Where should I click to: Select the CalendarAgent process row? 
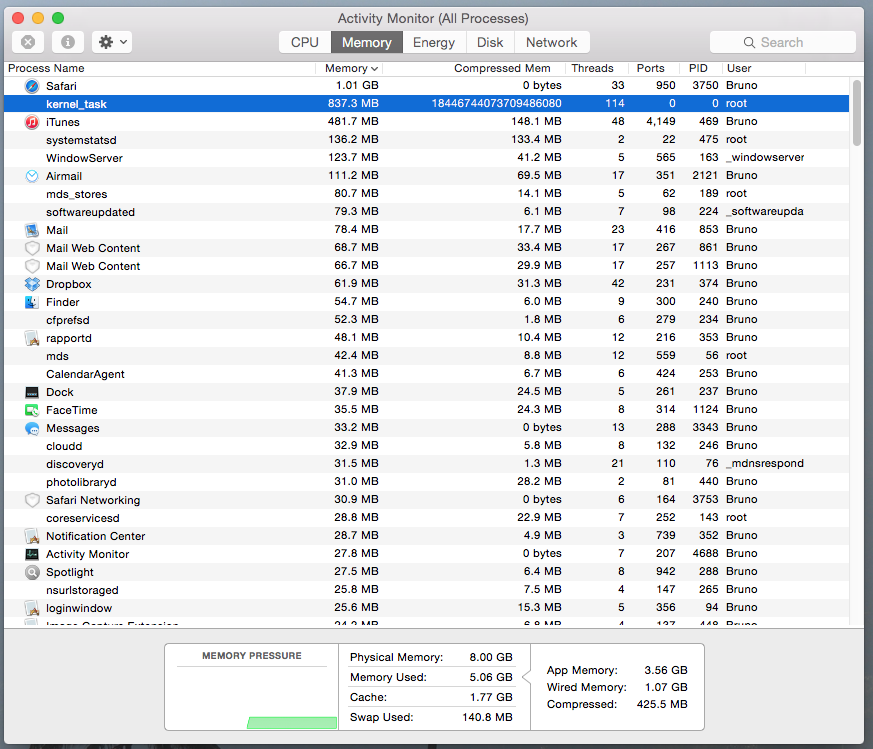[426, 374]
